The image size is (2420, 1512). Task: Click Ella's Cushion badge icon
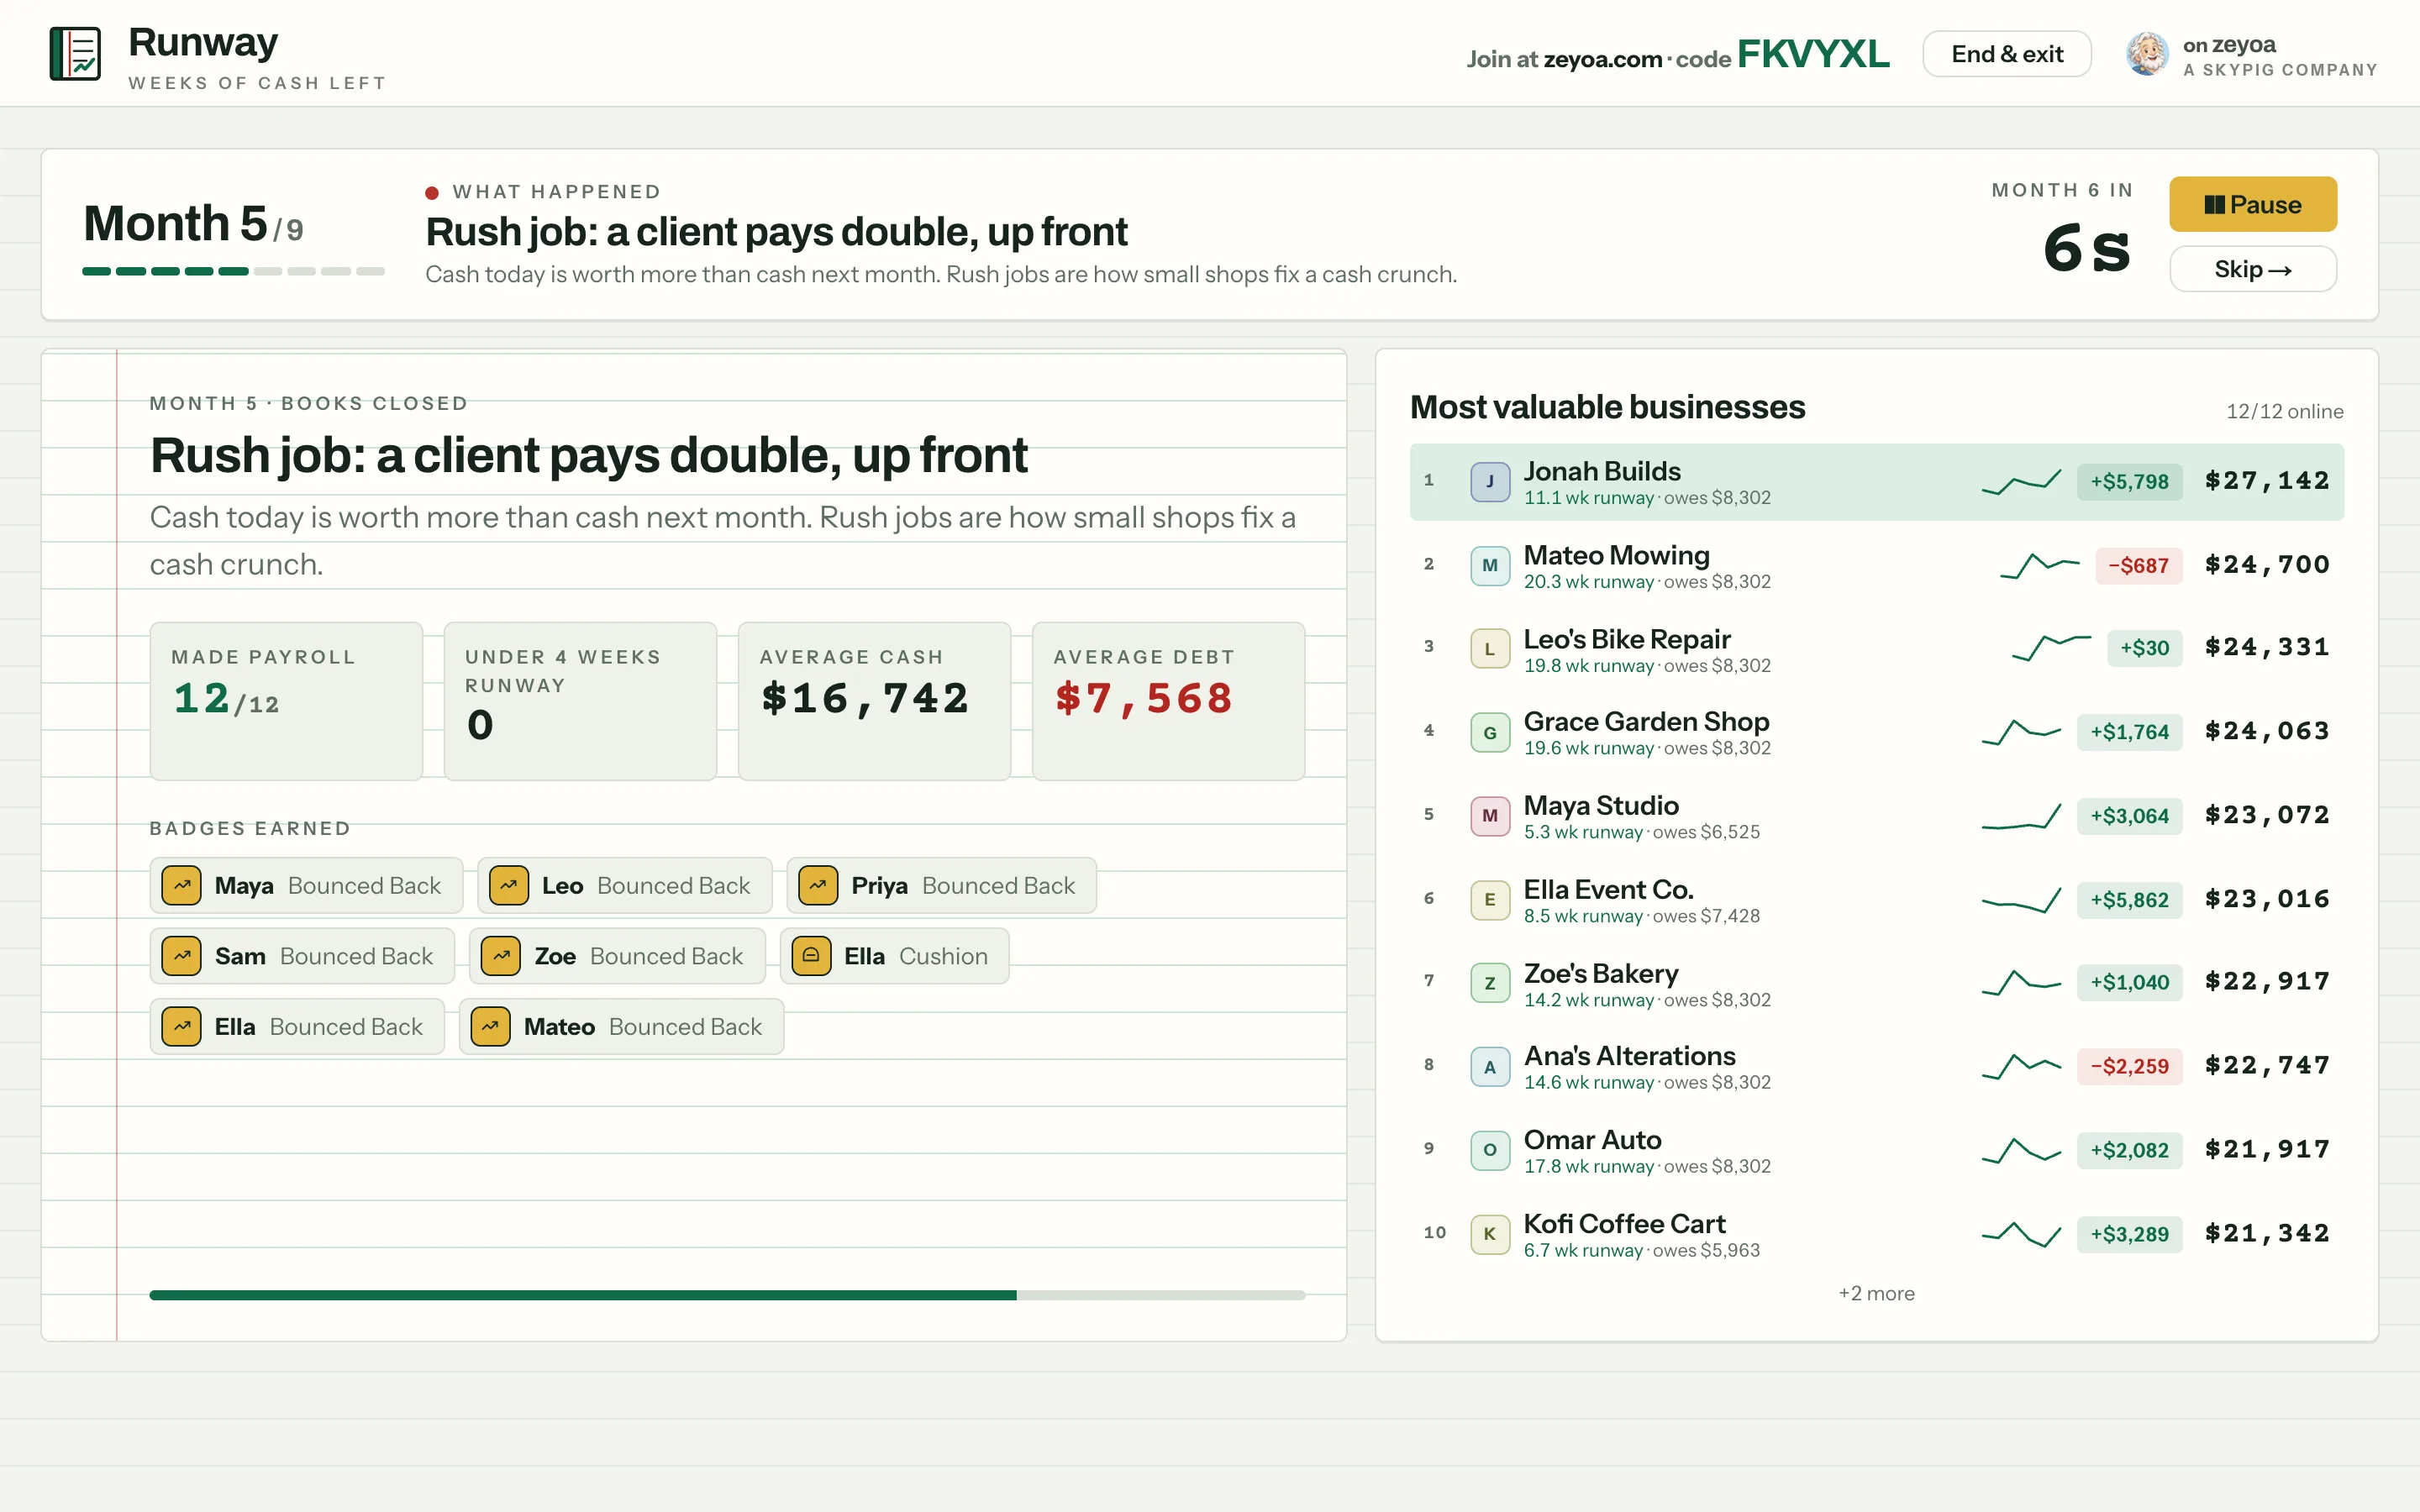[811, 956]
